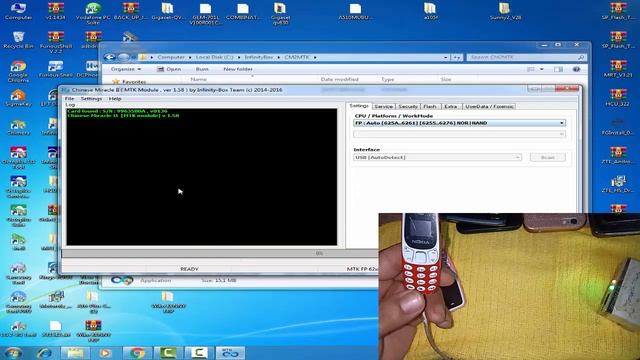This screenshot has width=640, height=360.
Task: Toggle Explorer's preview pane icon
Action: pos(558,69)
